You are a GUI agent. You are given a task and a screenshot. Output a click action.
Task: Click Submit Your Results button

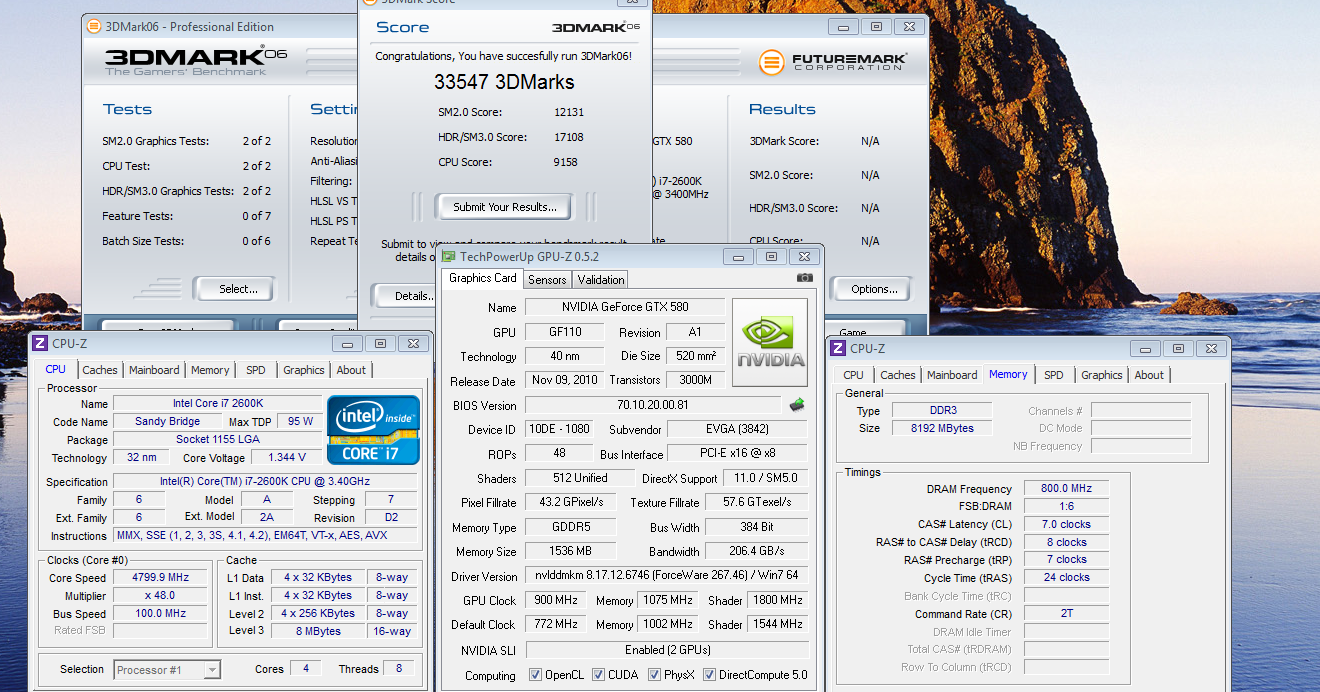504,207
